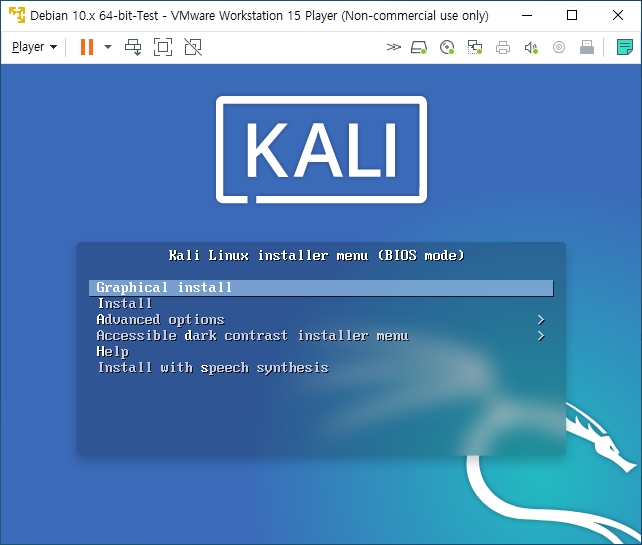Select the Install menu entry
This screenshot has width=642, height=545.
coord(124,304)
